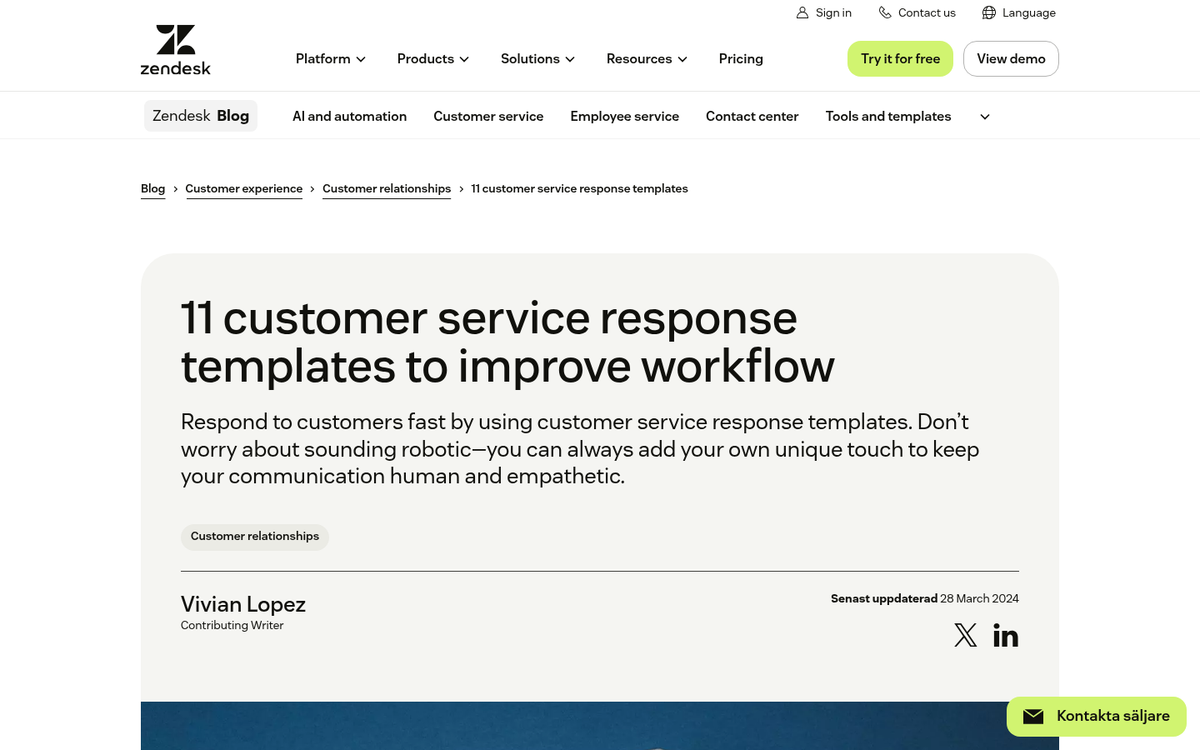The image size is (1200, 750).
Task: Click the phone icon next to Contact us
Action: [882, 12]
